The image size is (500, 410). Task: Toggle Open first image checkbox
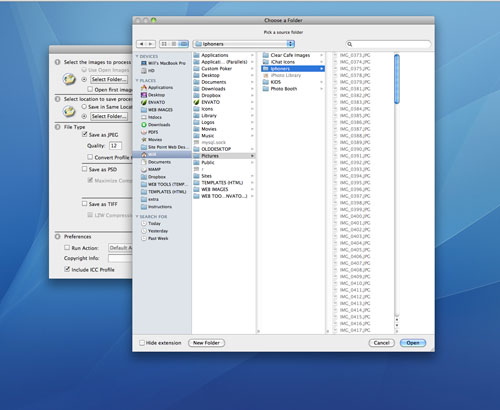tap(90, 89)
